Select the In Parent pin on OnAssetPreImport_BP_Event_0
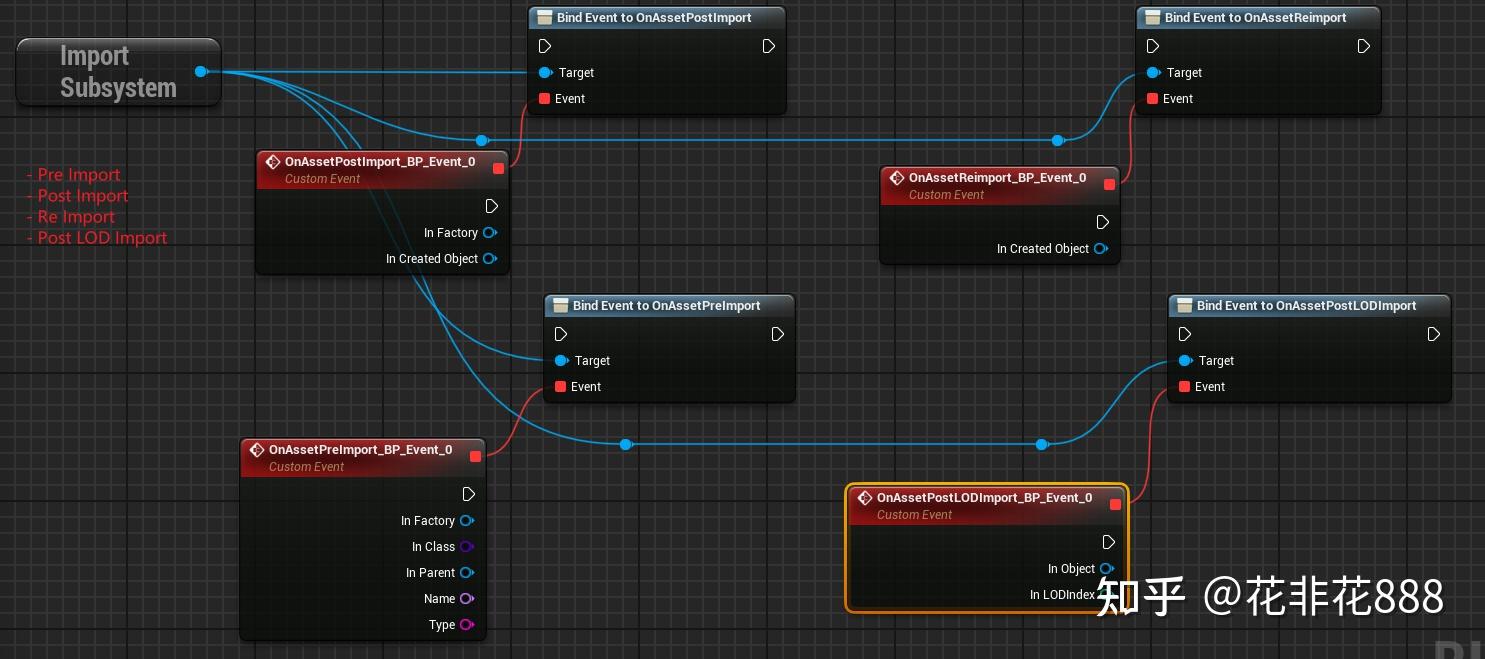Screen dimensions: 1485x659 click(x=466, y=572)
